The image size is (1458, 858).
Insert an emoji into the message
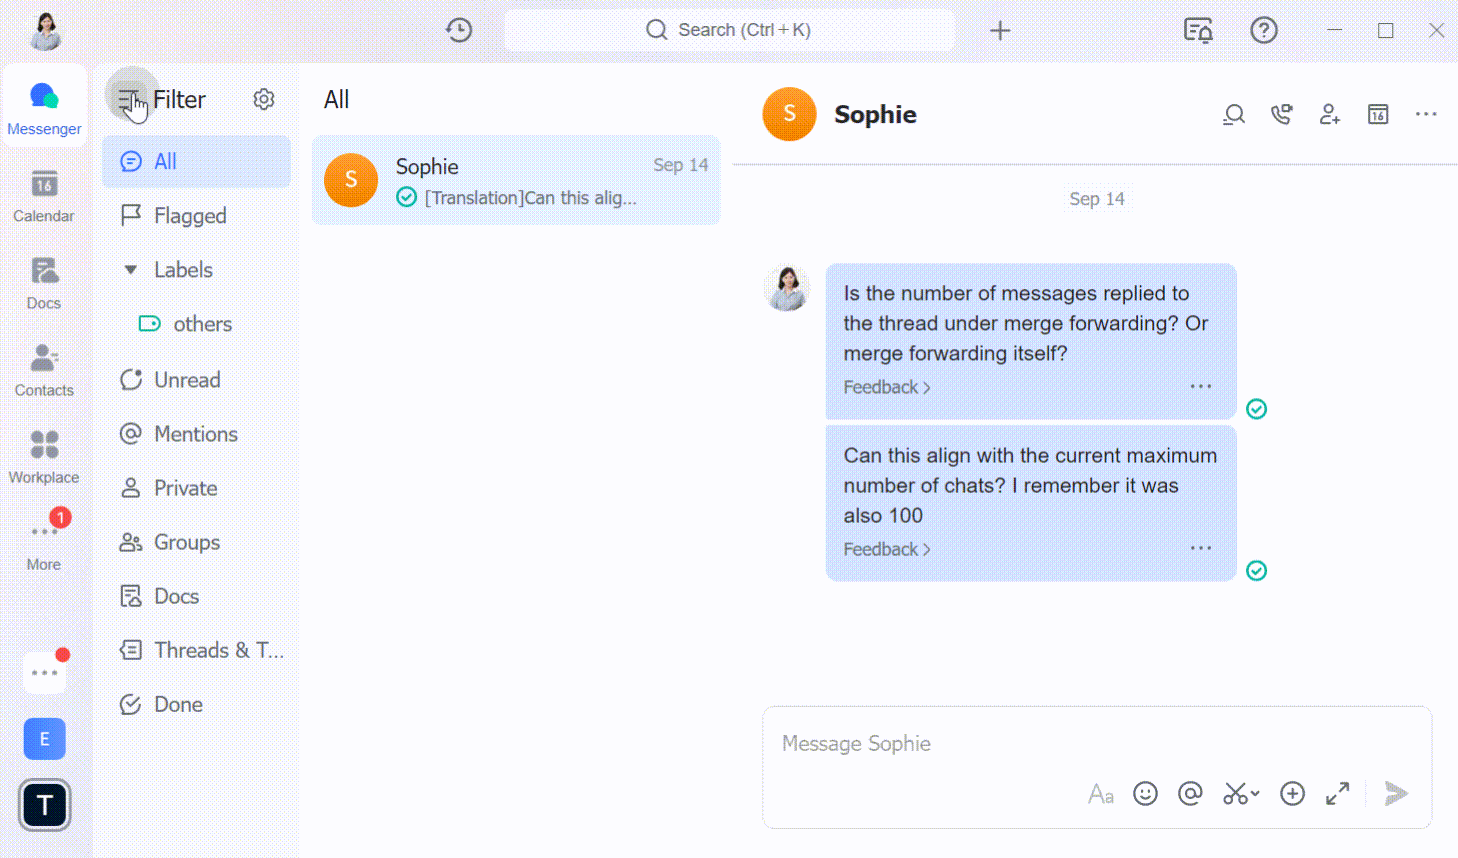pos(1145,793)
